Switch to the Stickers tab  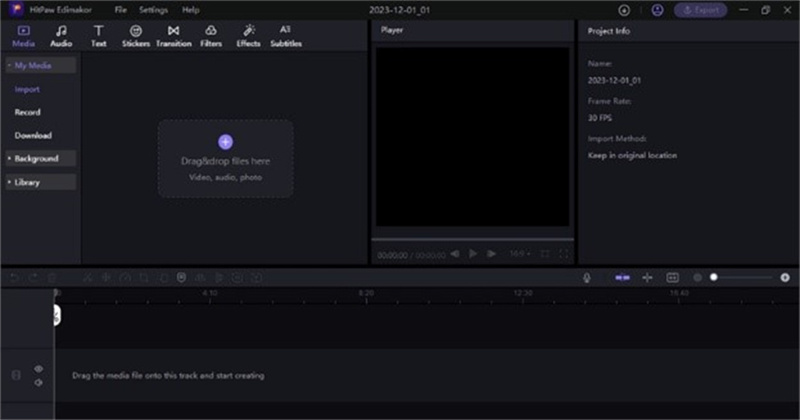point(136,36)
